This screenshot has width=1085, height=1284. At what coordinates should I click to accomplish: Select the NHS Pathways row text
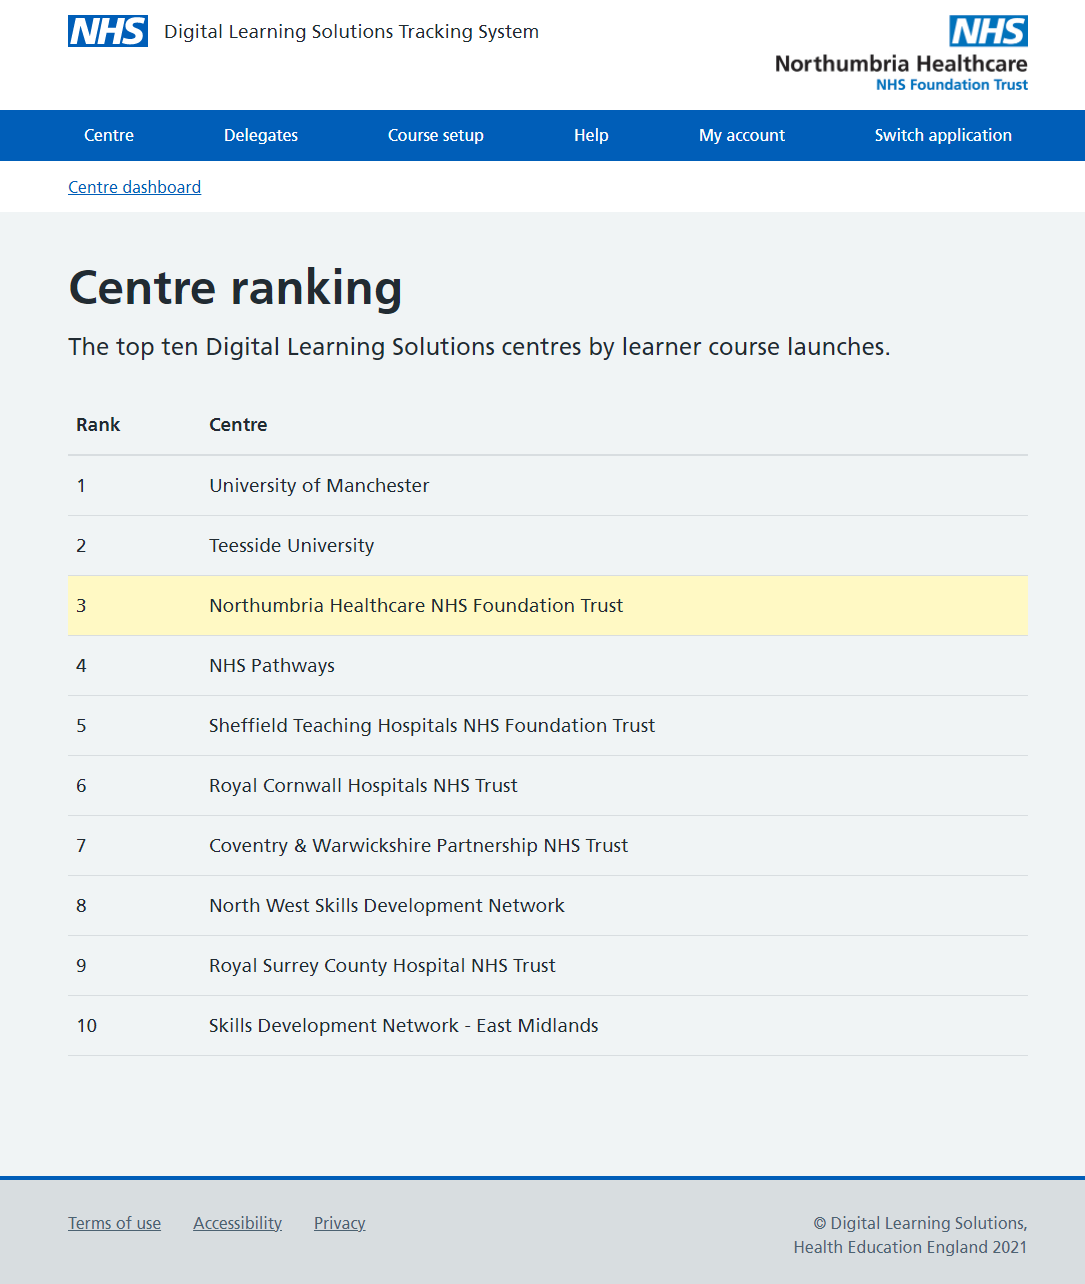272,666
